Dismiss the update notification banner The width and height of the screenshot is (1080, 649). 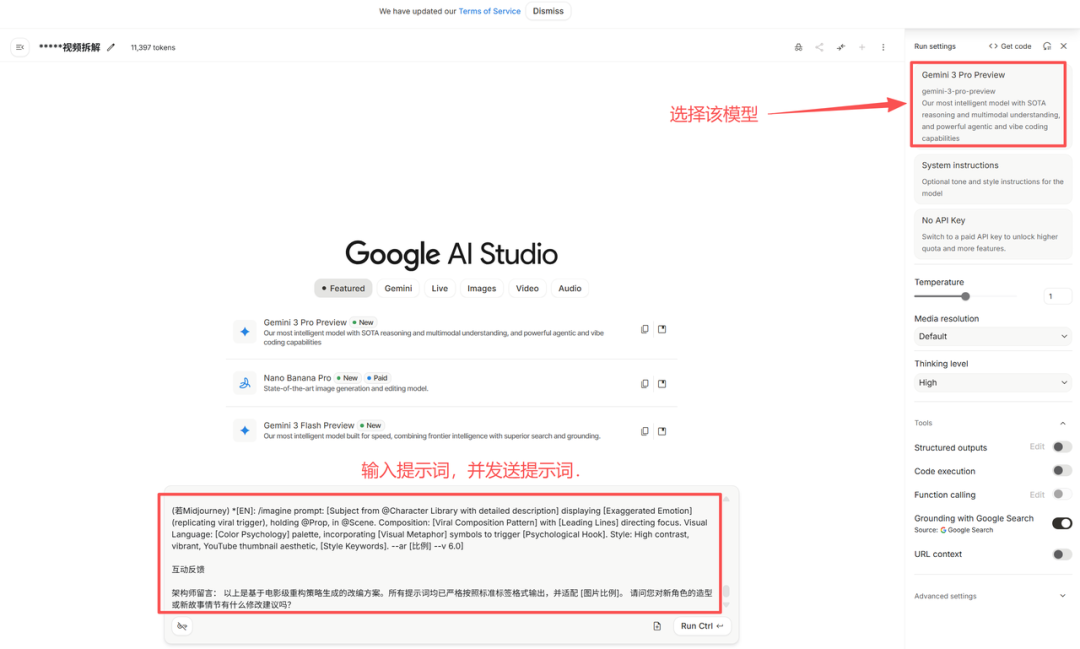548,11
